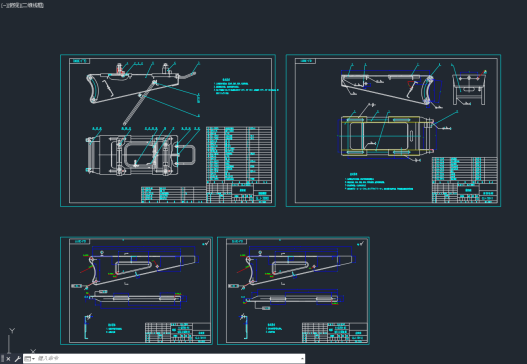Grab the command line drag grip handle
Viewport: 527px width, 364px height.
point(2,359)
